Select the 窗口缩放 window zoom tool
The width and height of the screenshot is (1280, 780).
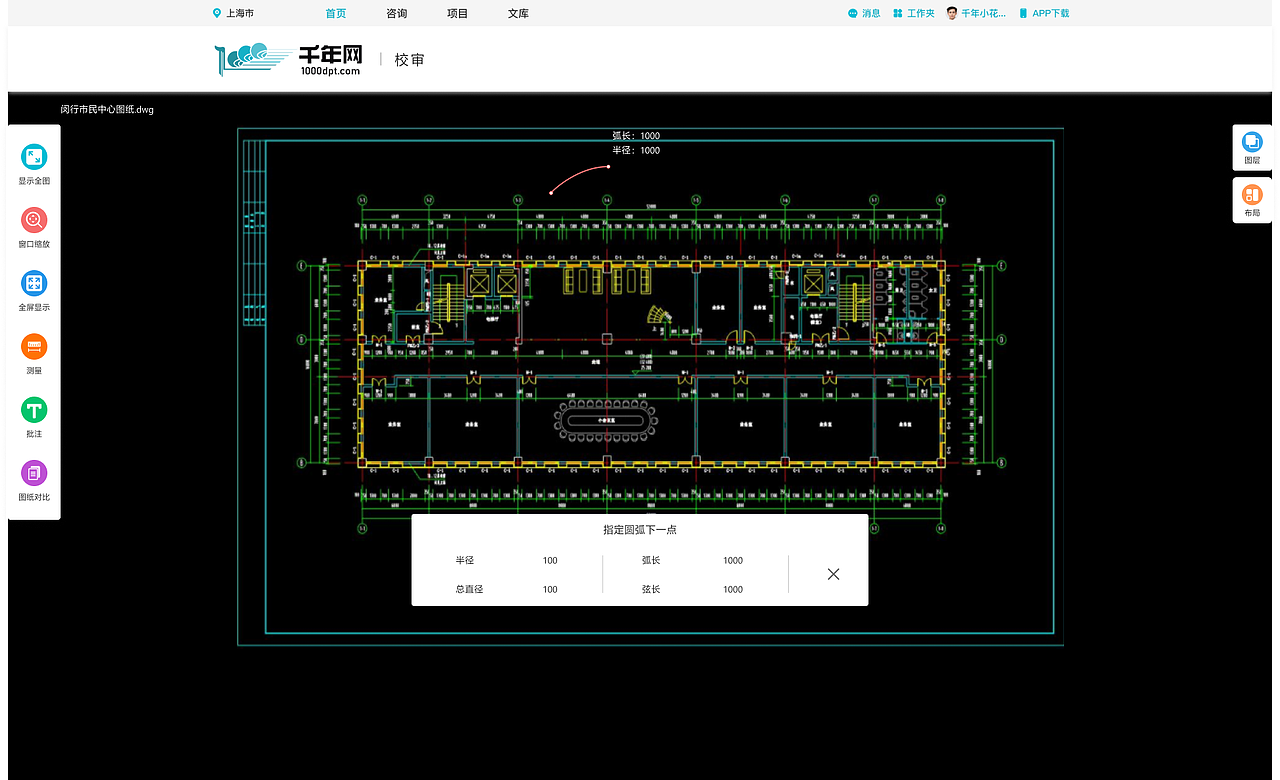34,220
